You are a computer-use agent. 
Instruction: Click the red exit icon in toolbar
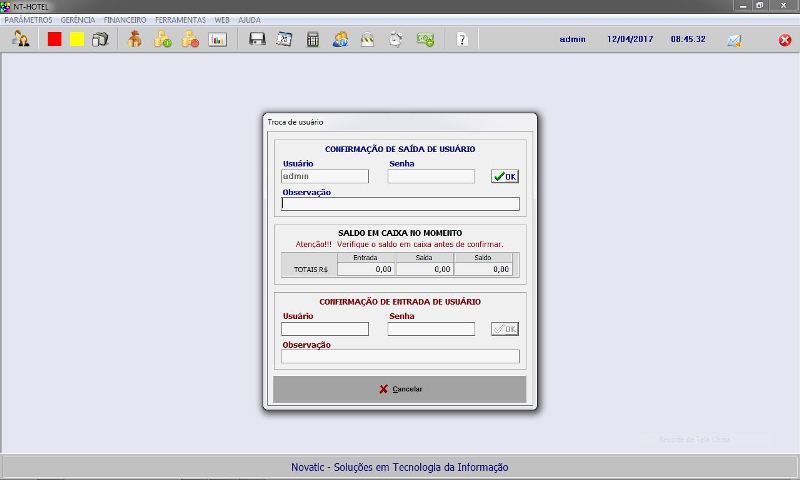coord(785,40)
